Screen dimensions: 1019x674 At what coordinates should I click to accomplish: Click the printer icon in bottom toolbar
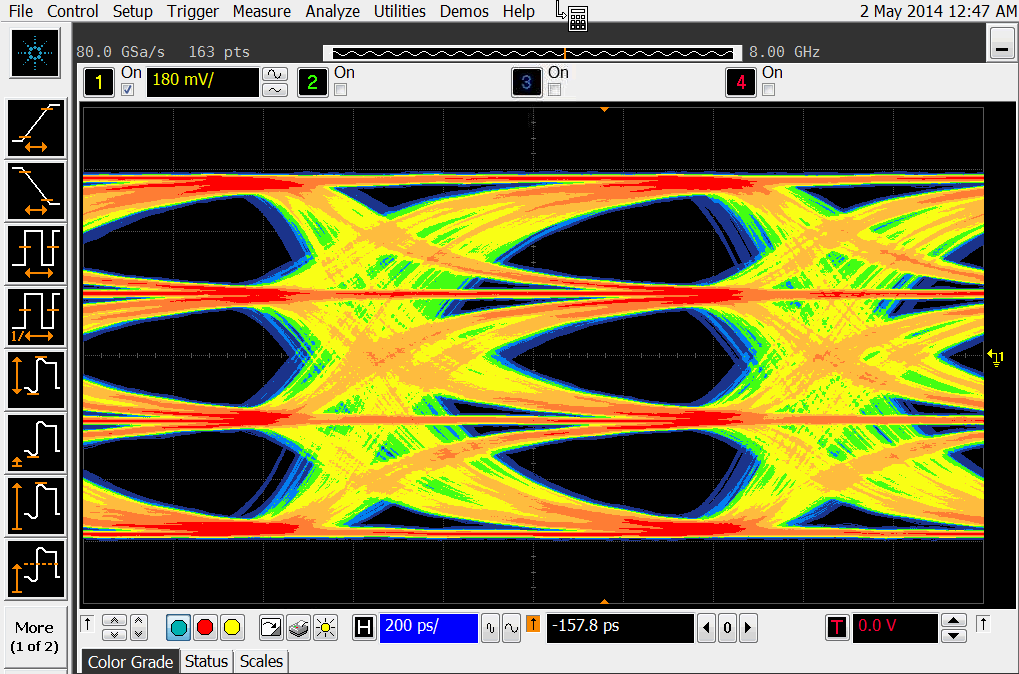298,627
